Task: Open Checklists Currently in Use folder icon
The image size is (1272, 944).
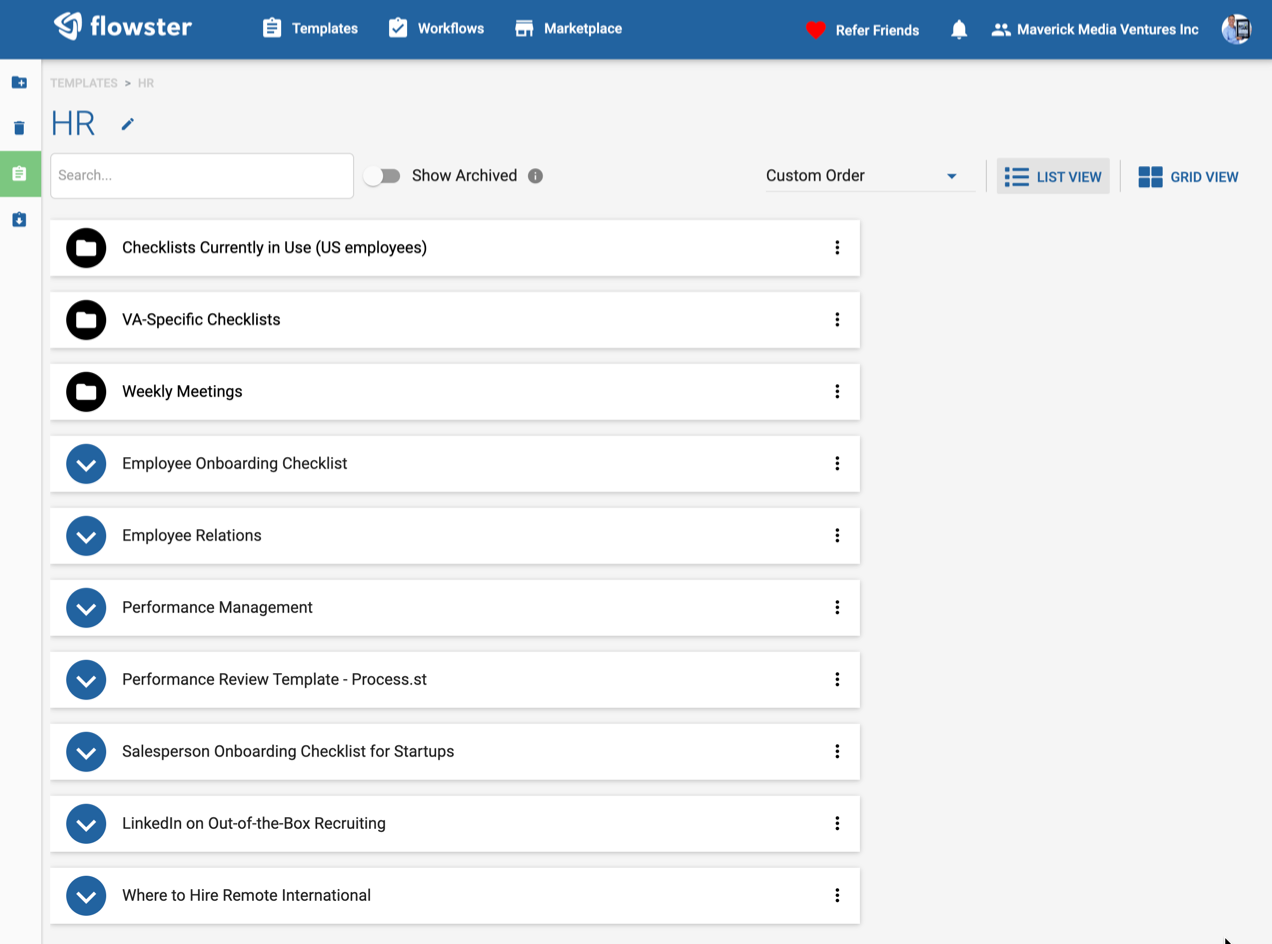Action: coord(86,248)
